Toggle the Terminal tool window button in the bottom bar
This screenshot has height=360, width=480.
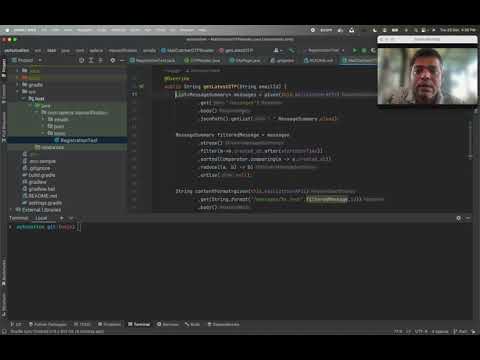pyautogui.click(x=139, y=324)
